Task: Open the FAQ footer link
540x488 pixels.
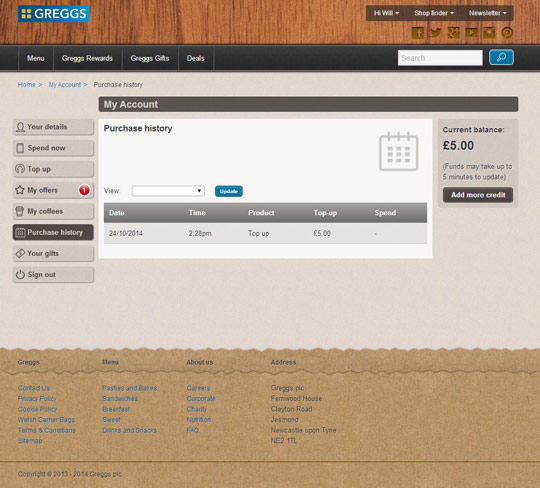Action: point(193,430)
